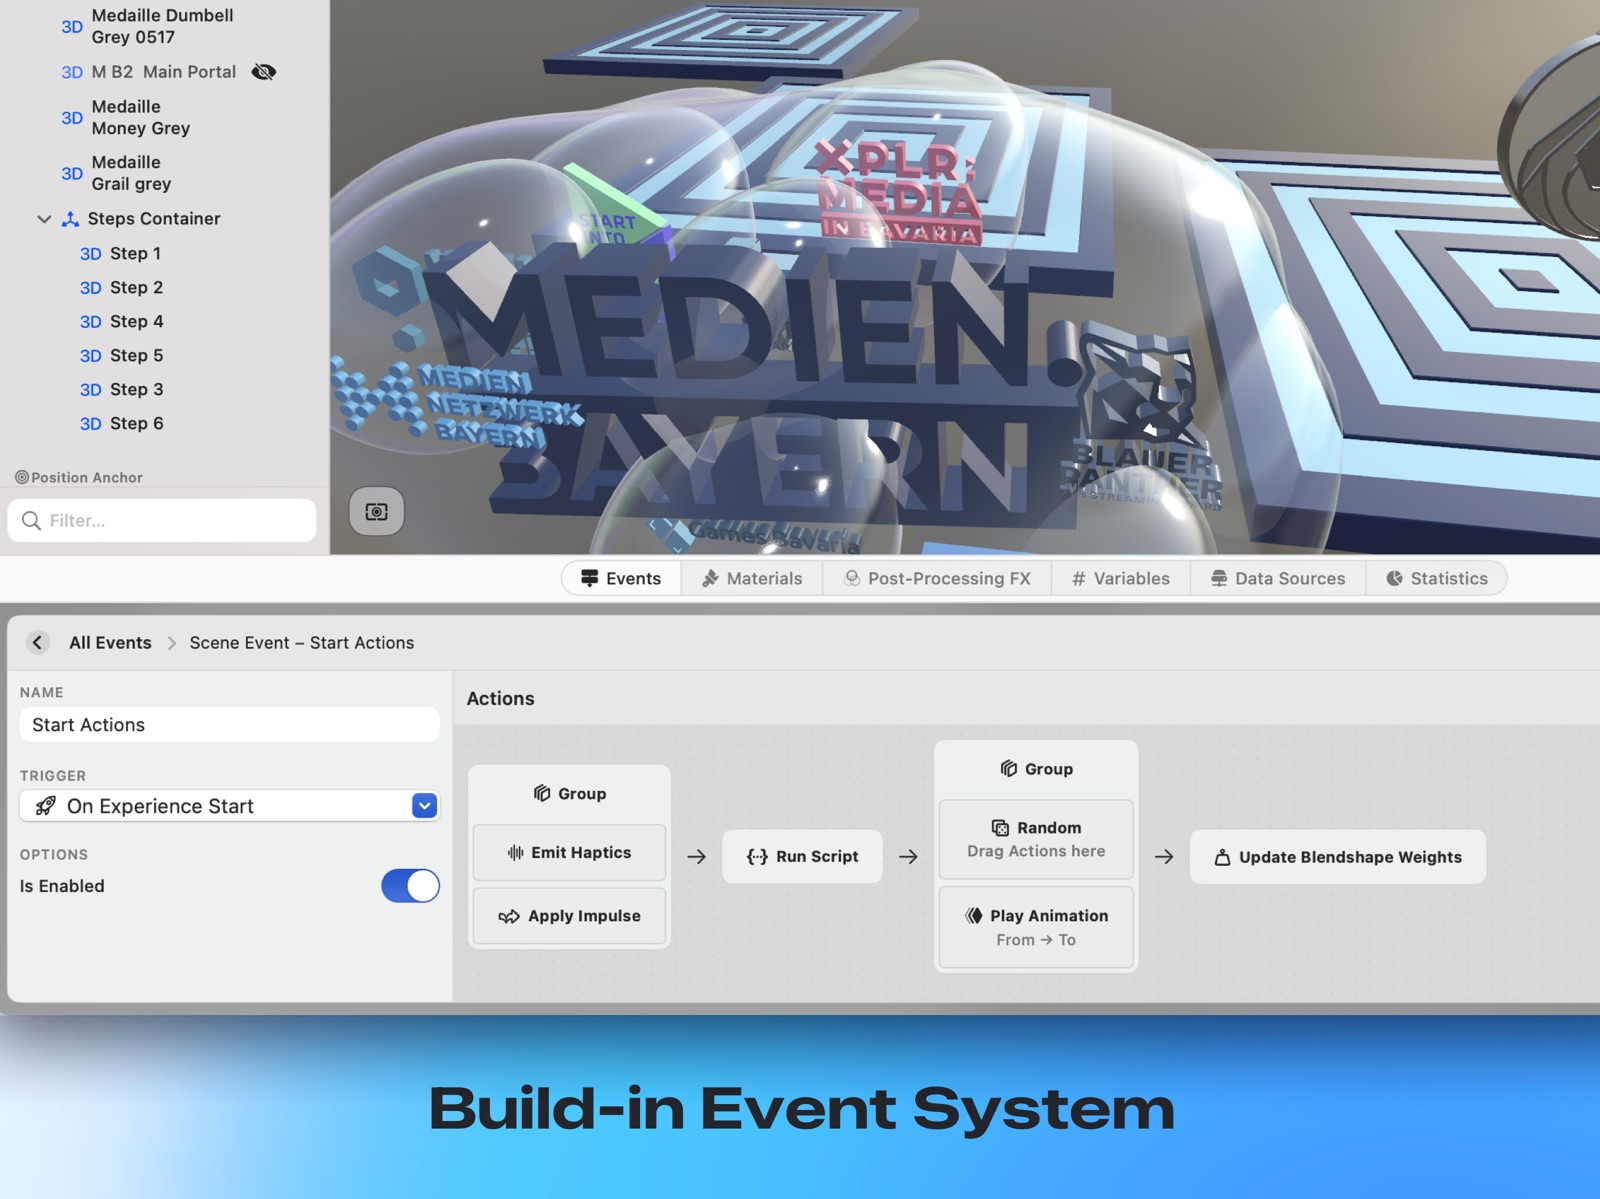The image size is (1600, 1199).
Task: Toggle visibility of M B2 Main Portal
Action: tap(264, 72)
